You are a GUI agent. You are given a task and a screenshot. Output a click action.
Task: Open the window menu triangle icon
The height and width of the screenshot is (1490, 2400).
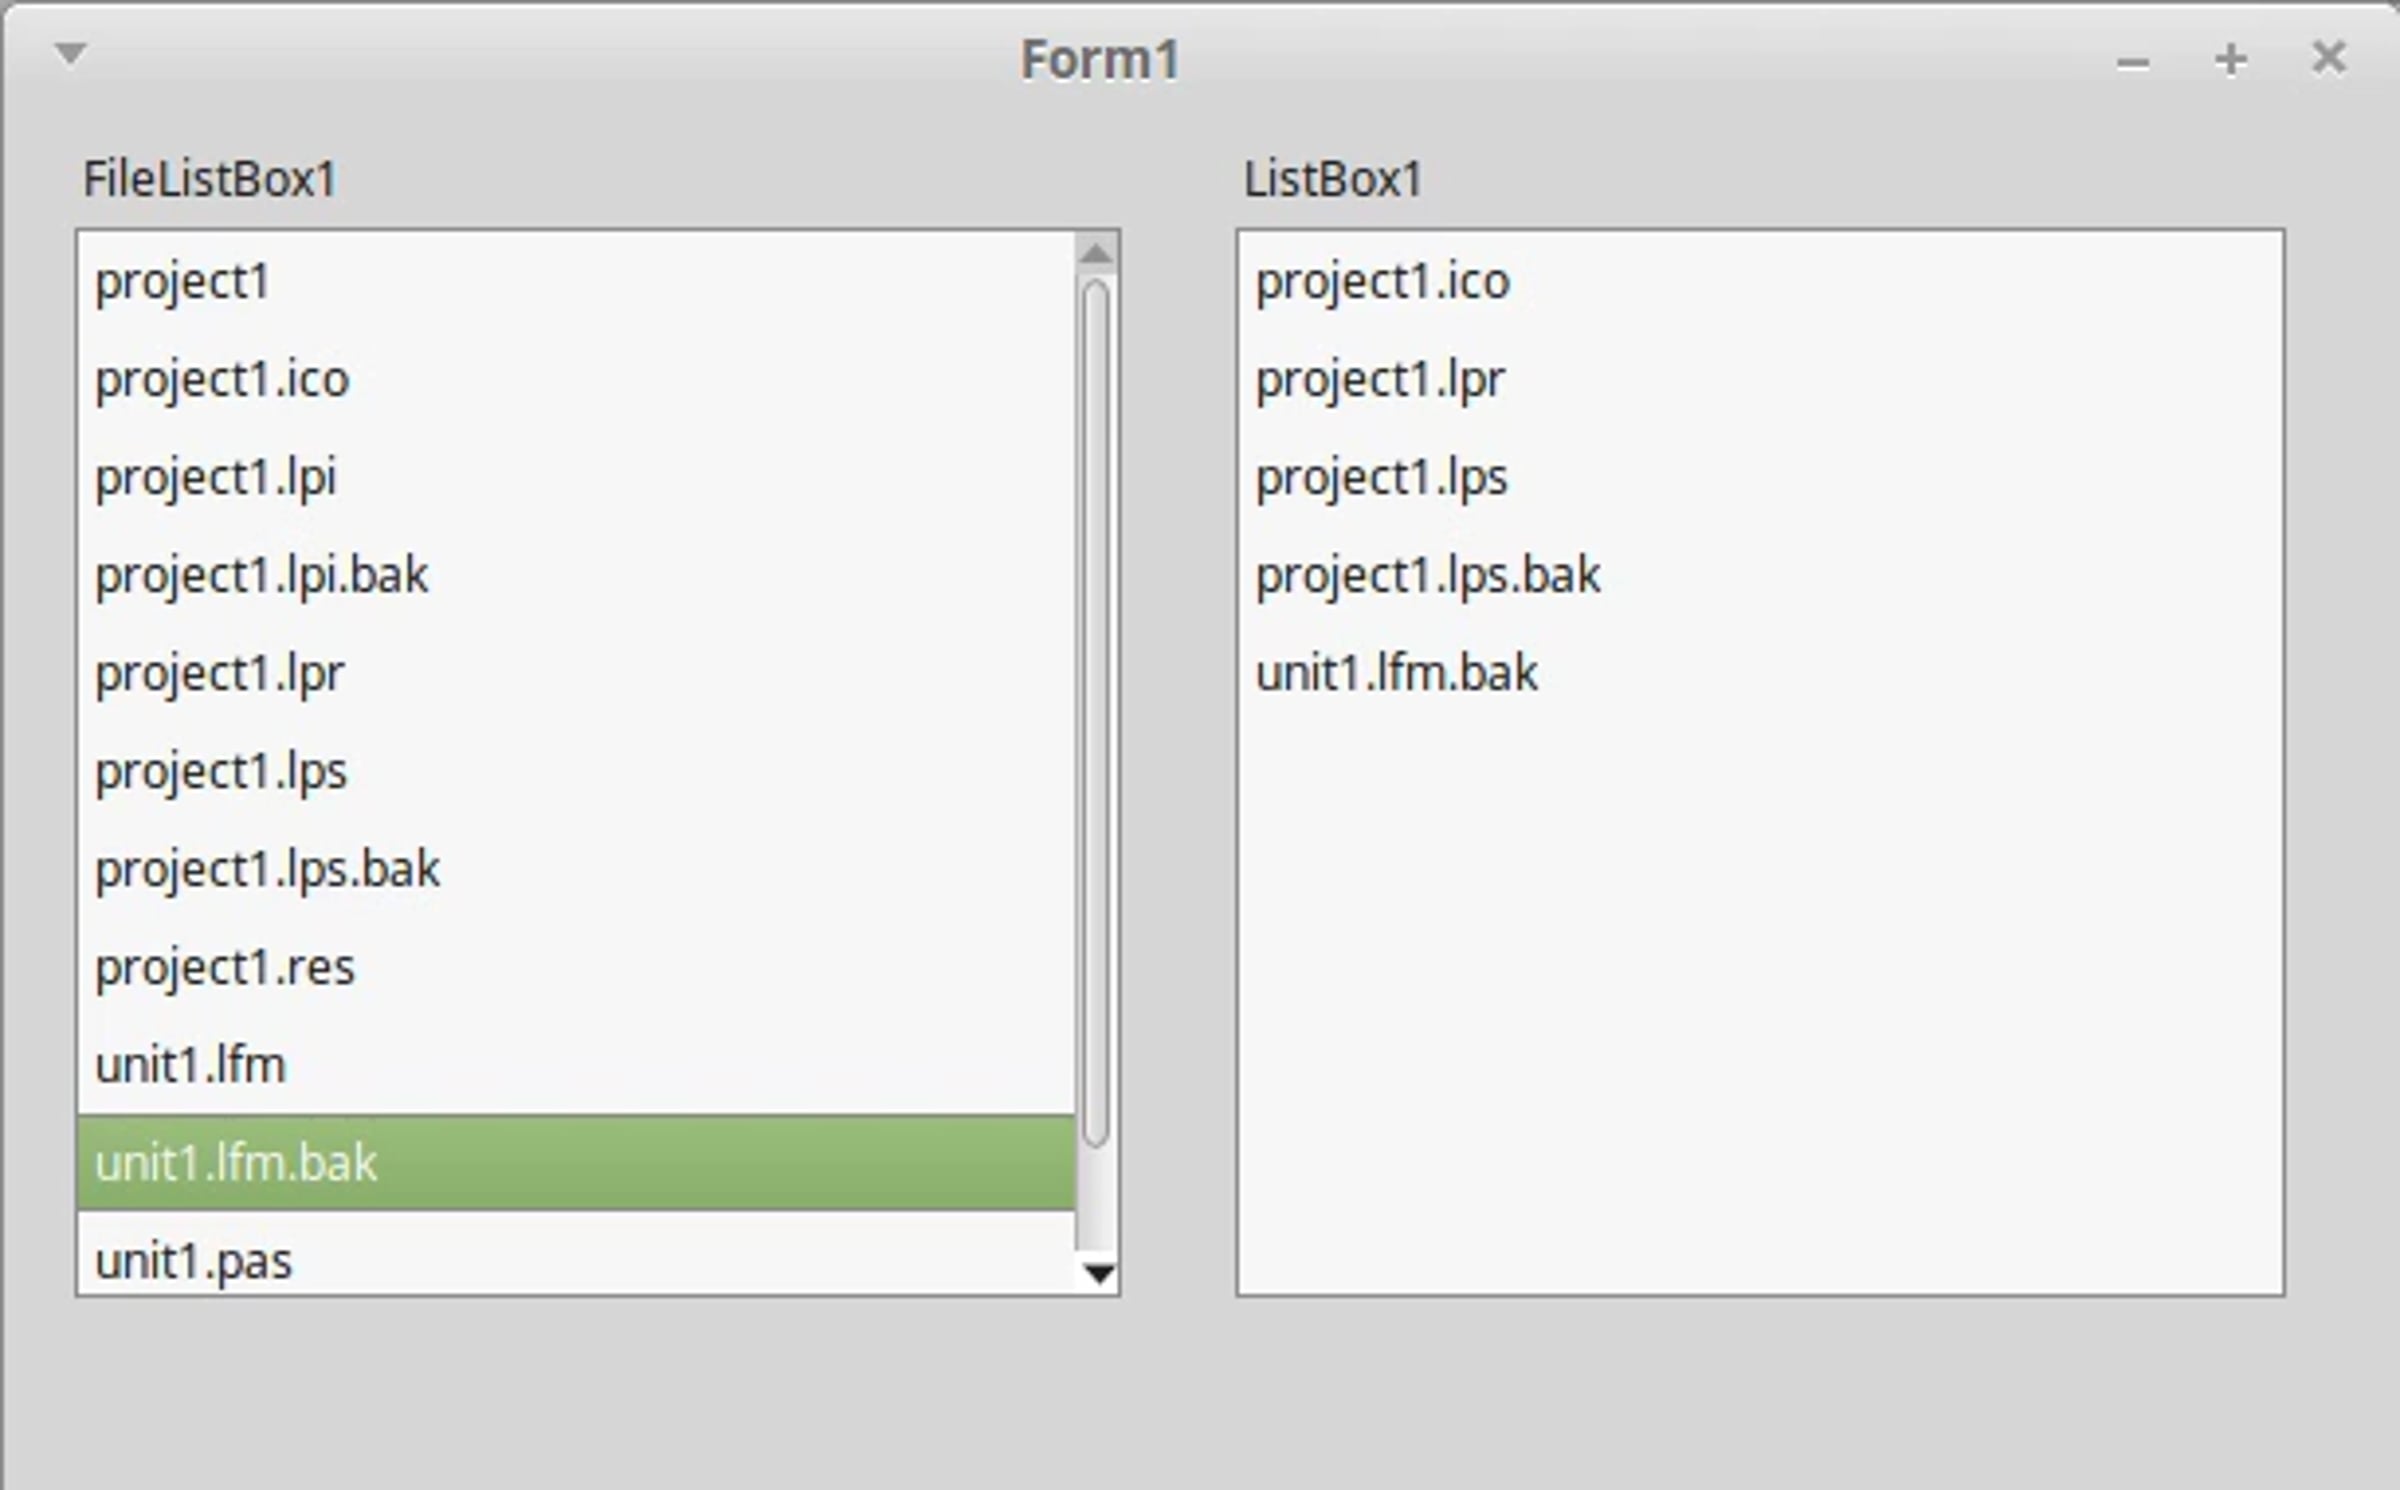tap(70, 54)
